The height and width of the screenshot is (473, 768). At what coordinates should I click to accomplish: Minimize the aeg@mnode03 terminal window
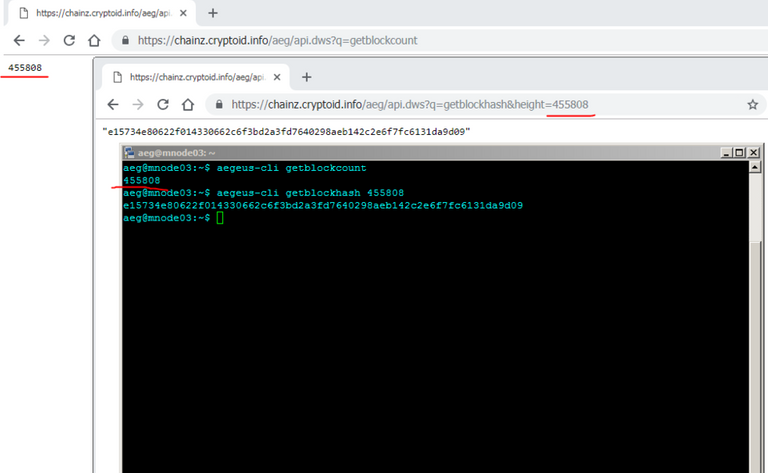[x=726, y=153]
